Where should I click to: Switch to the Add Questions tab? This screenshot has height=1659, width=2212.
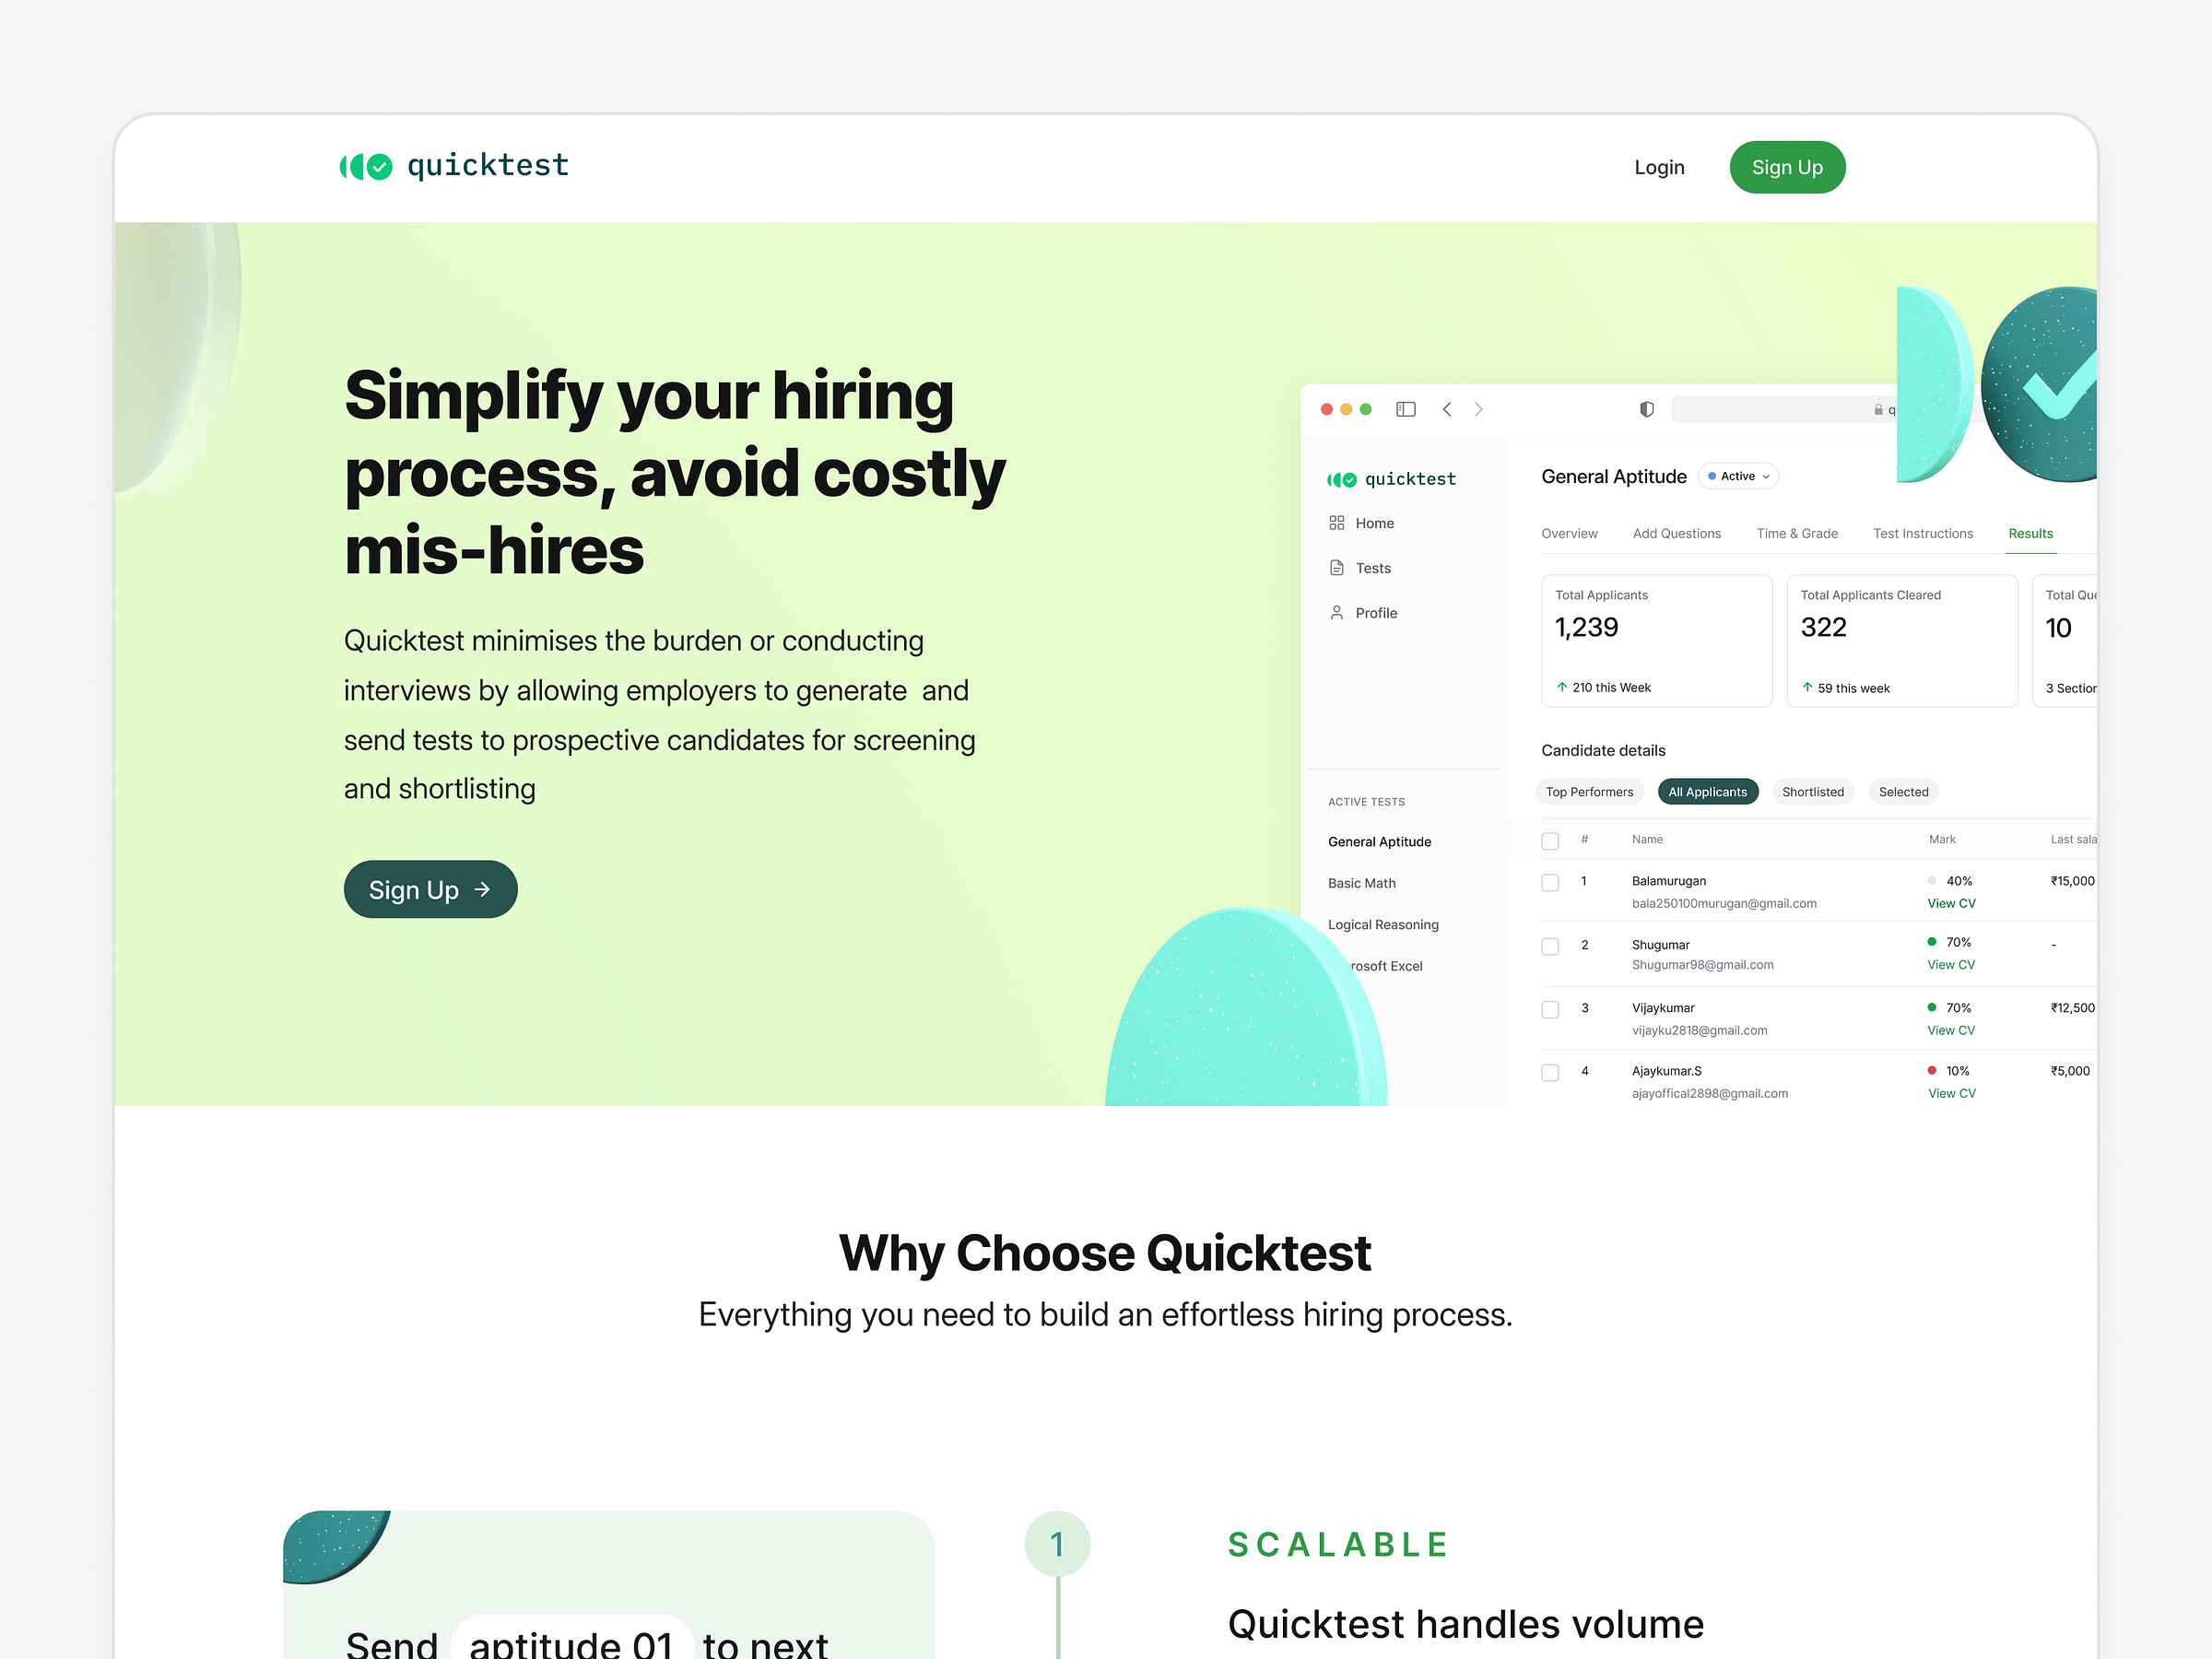click(1674, 532)
